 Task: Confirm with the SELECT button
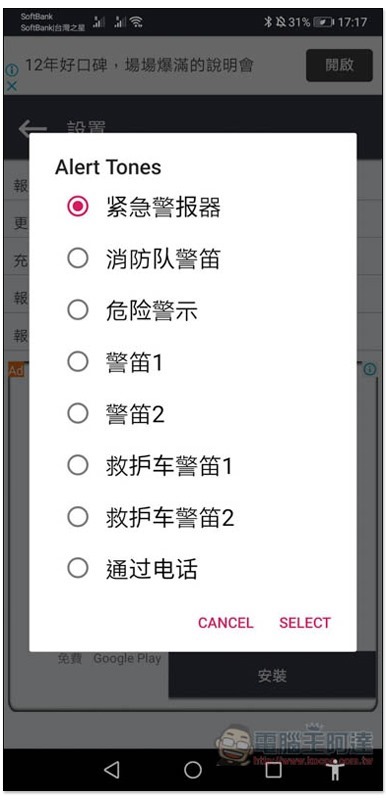[x=305, y=622]
